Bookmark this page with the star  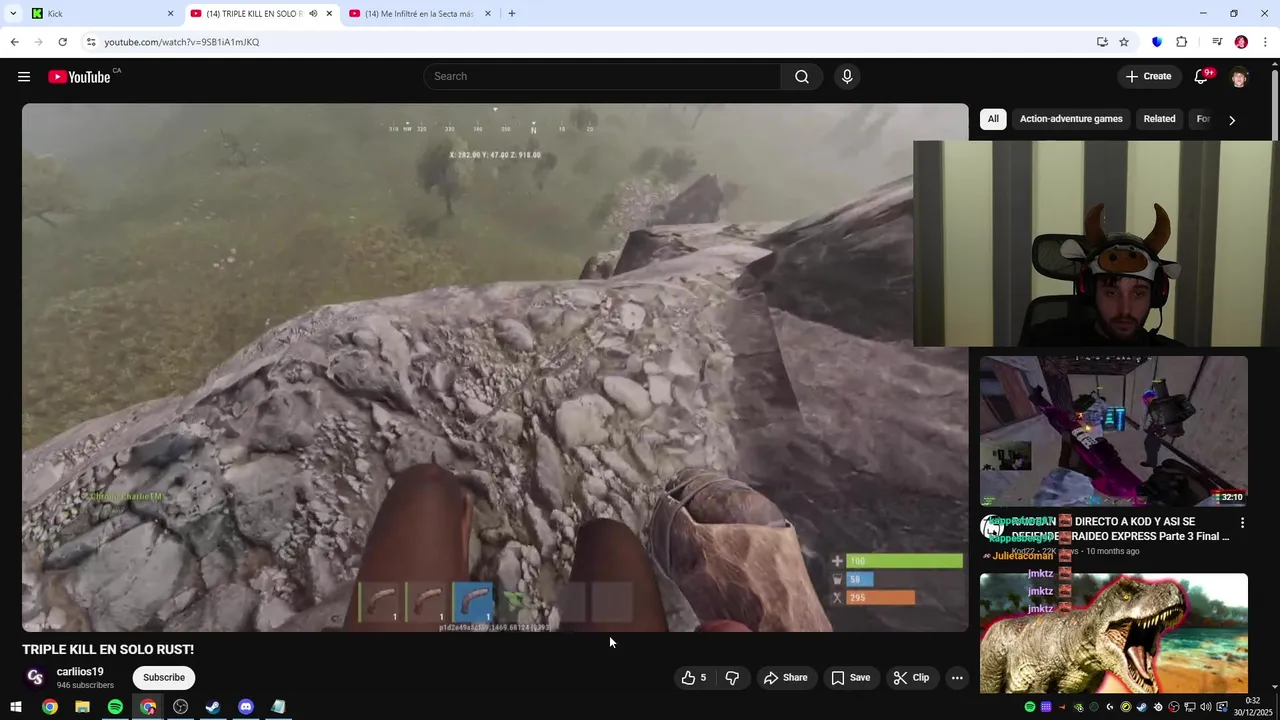[1124, 42]
